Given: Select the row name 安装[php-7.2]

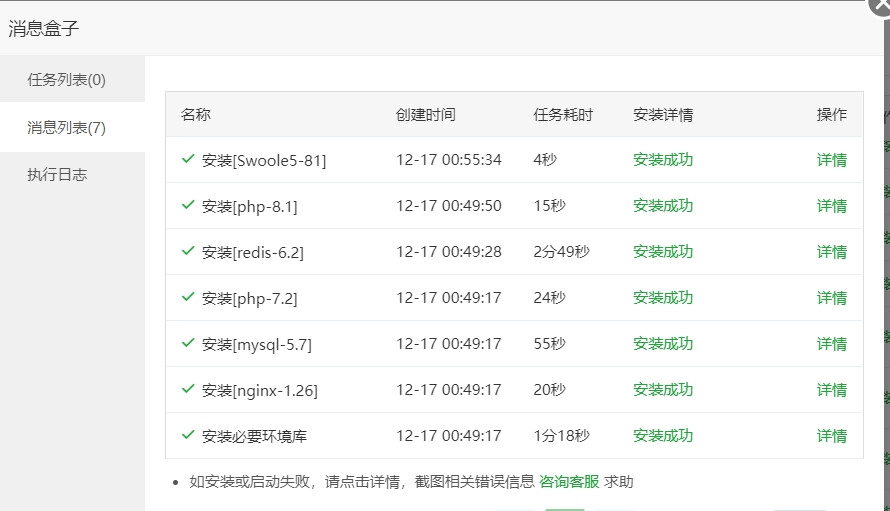Looking at the screenshot, I should coord(250,299).
